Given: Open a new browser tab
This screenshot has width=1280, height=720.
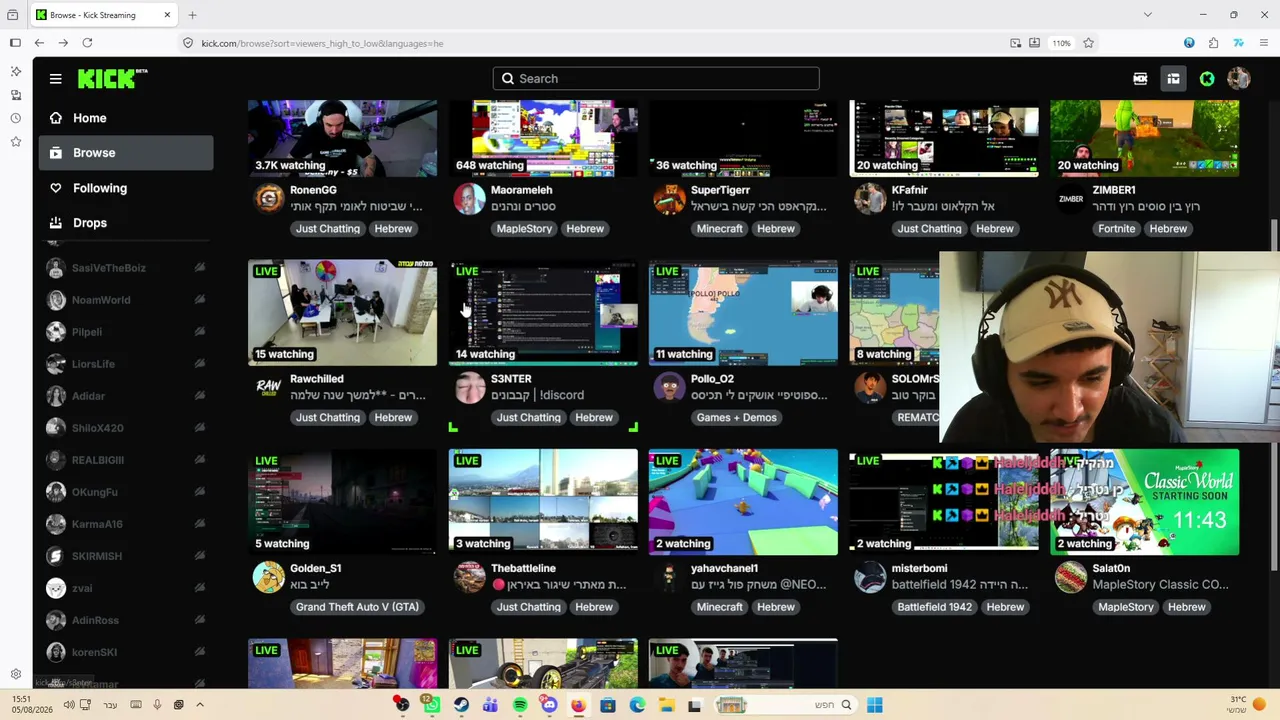Looking at the screenshot, I should (x=192, y=15).
